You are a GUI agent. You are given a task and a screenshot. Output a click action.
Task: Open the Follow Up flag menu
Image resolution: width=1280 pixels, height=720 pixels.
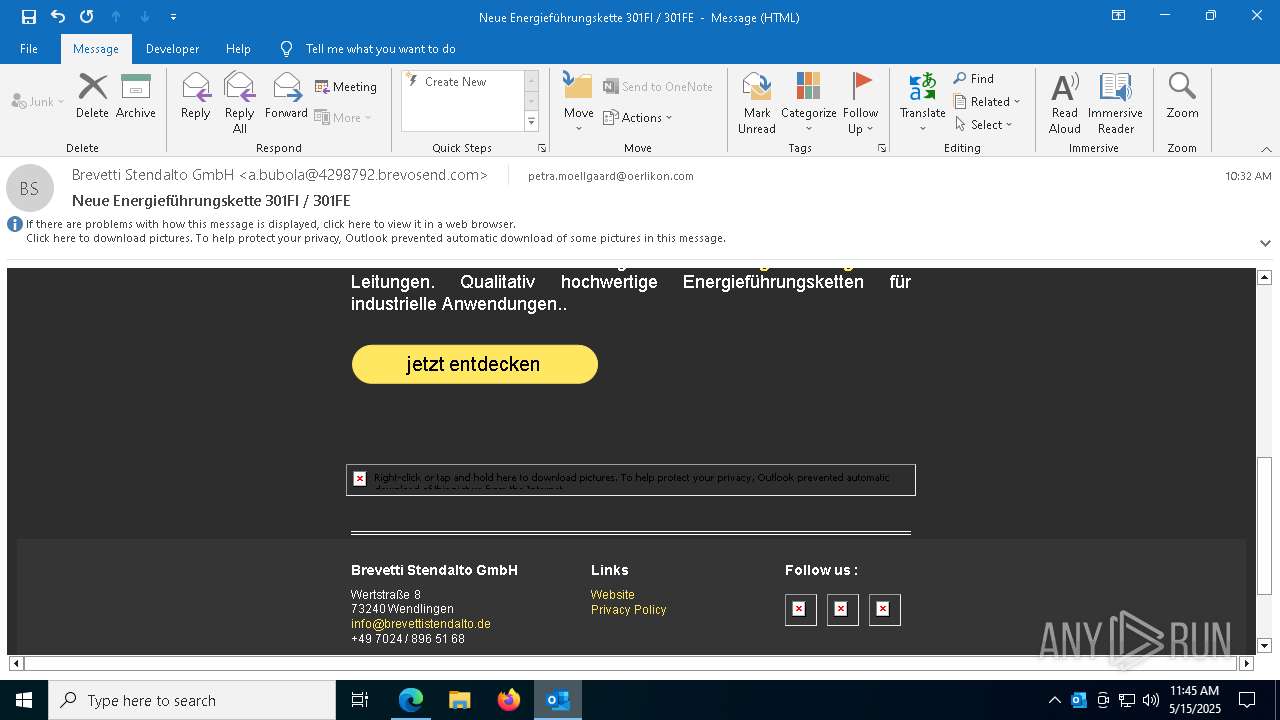tap(860, 102)
